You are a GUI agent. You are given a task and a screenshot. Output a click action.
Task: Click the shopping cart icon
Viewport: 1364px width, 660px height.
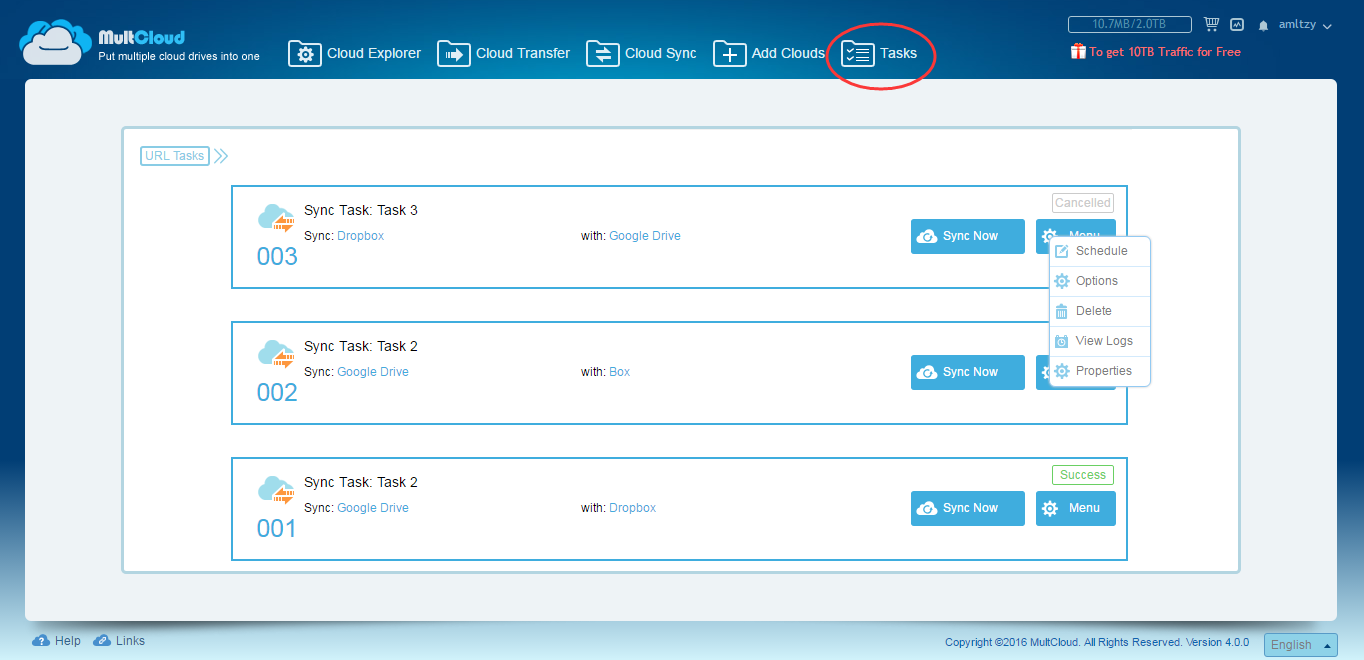click(x=1211, y=24)
